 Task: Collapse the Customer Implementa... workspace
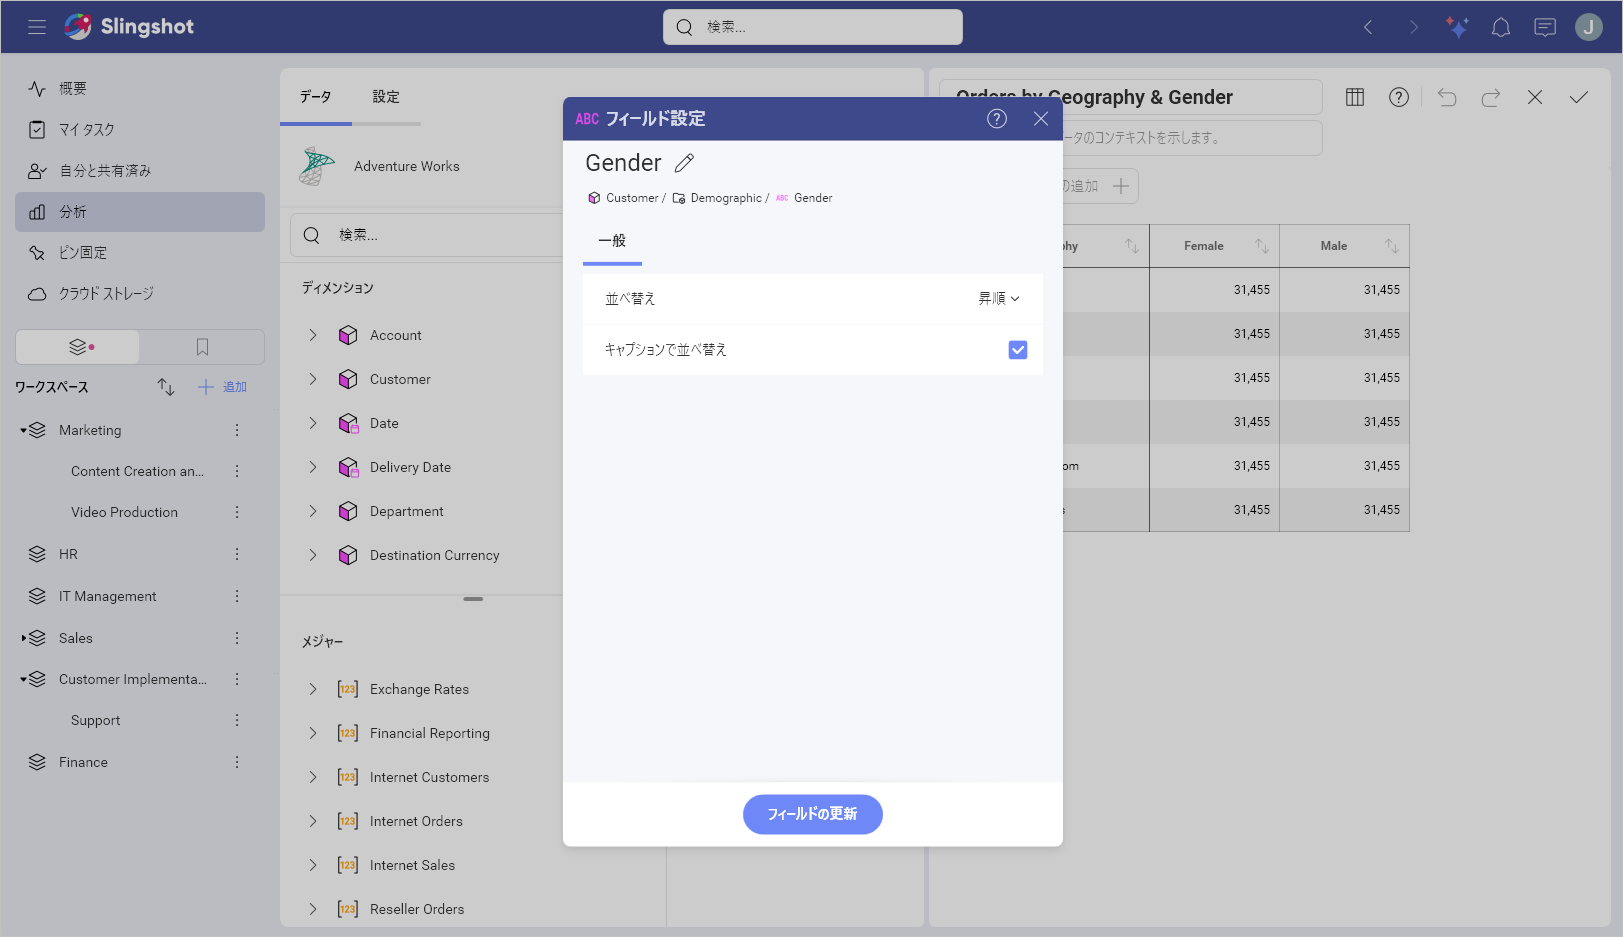pyautogui.click(x=23, y=680)
